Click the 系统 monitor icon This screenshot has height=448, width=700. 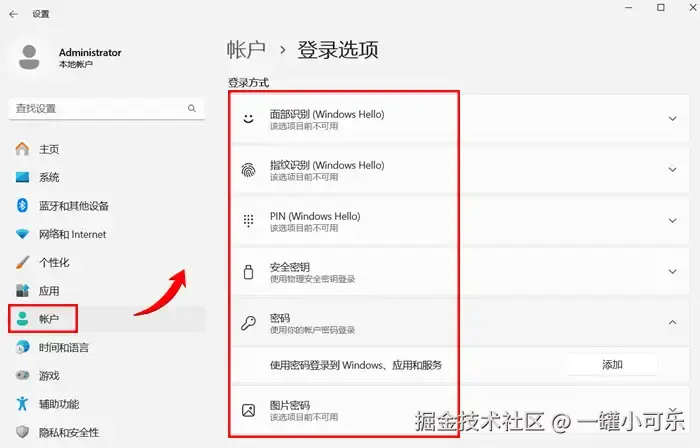click(22, 177)
